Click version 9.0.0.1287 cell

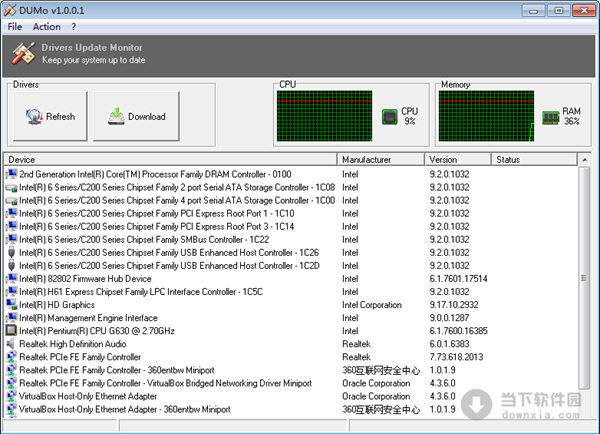coord(449,318)
